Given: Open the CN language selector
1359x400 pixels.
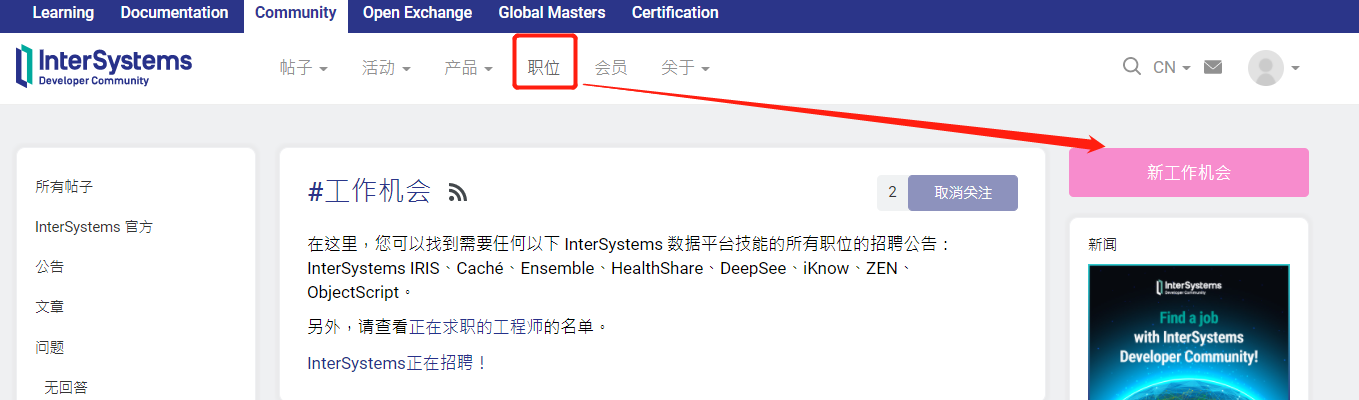Looking at the screenshot, I should click(1171, 68).
